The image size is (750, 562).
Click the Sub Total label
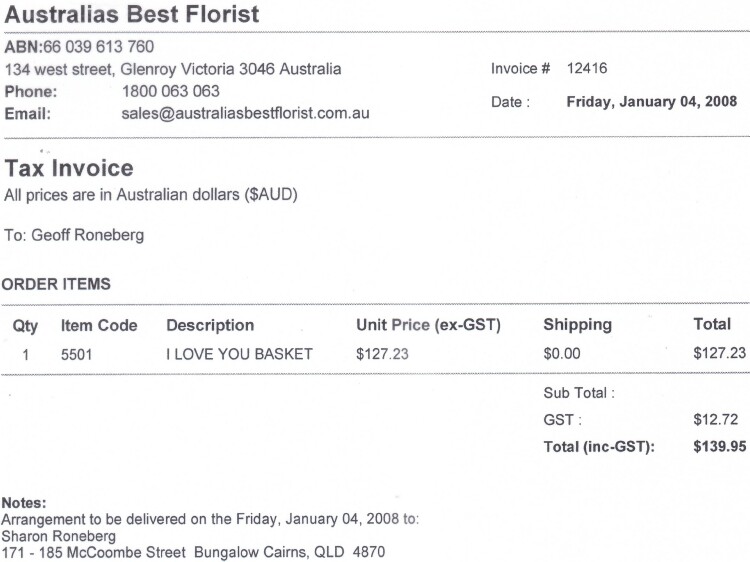(x=579, y=393)
